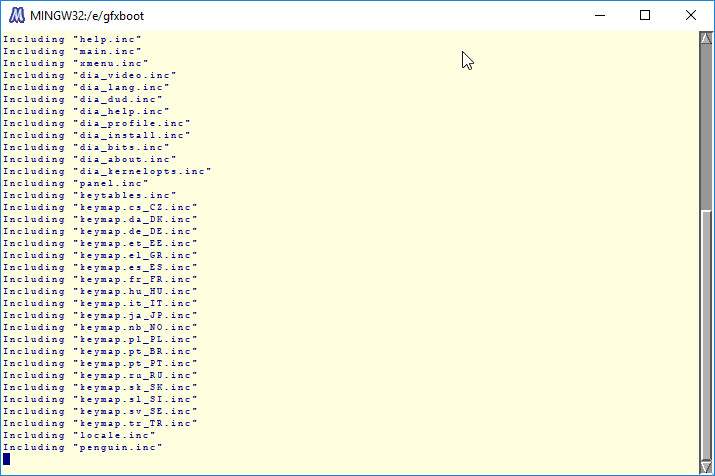Screen dimensions: 715x476
Task: Click the line Including "keymap.hu_HU.inc"
Action: pyautogui.click(x=100, y=291)
